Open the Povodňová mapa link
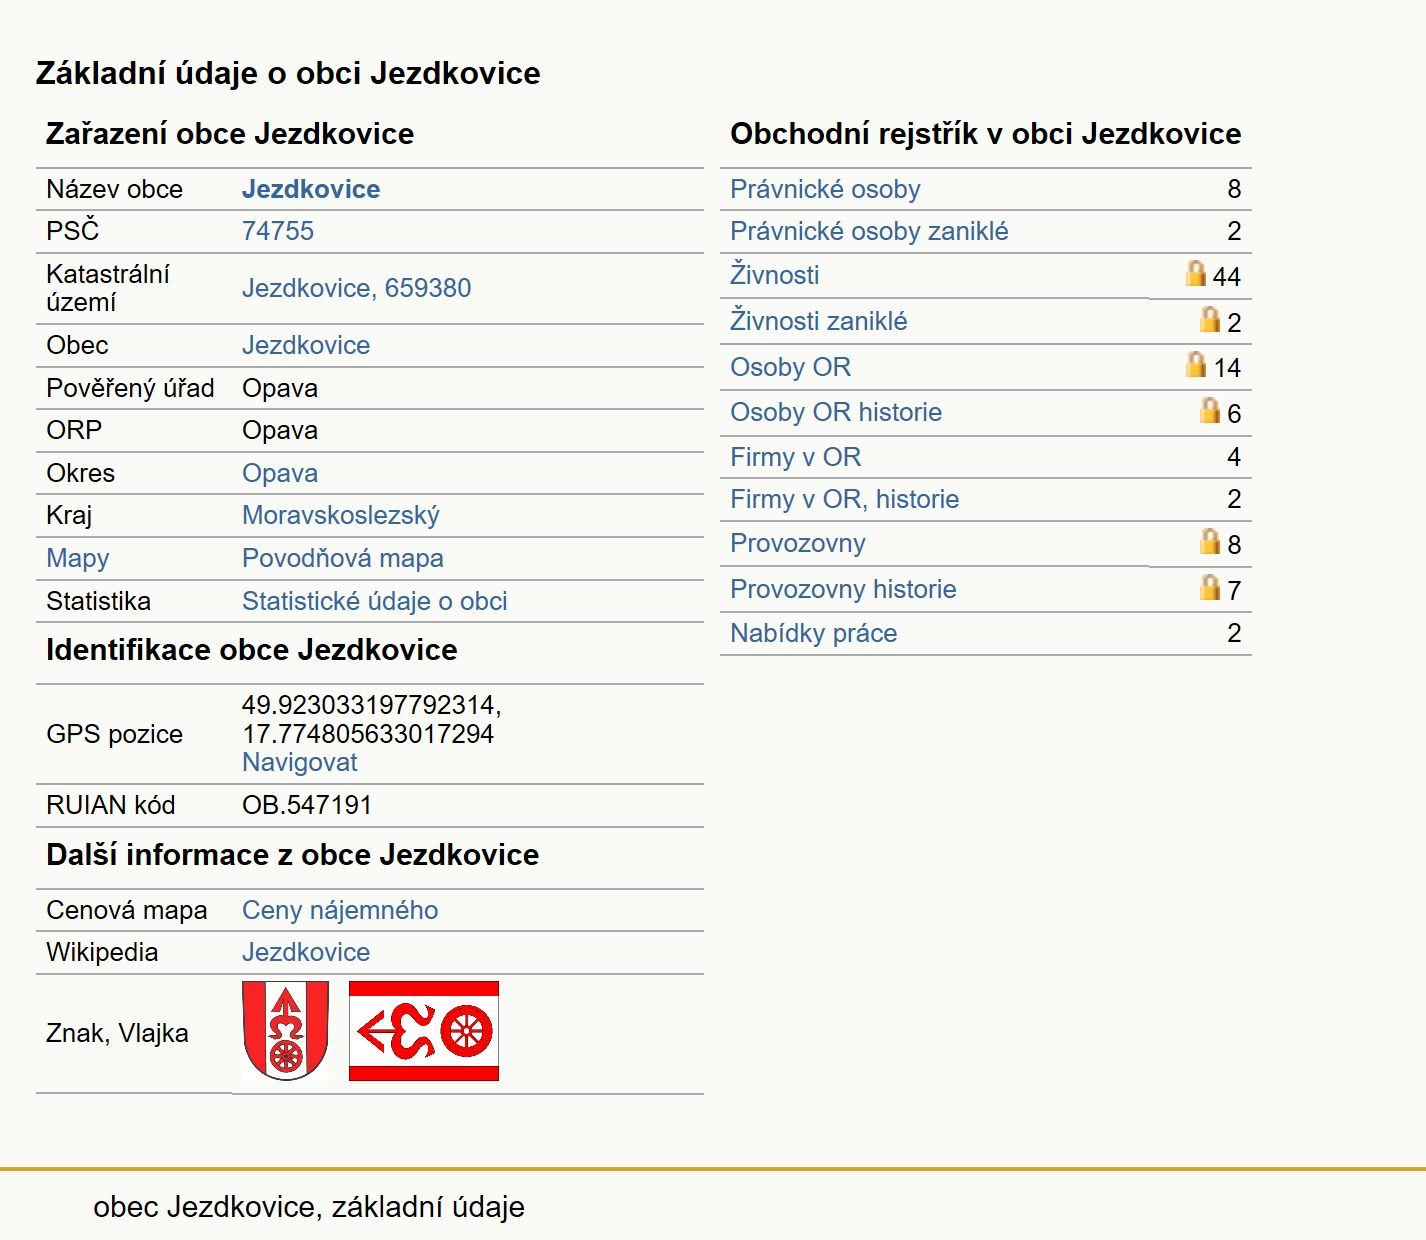This screenshot has width=1426, height=1240. click(343, 558)
